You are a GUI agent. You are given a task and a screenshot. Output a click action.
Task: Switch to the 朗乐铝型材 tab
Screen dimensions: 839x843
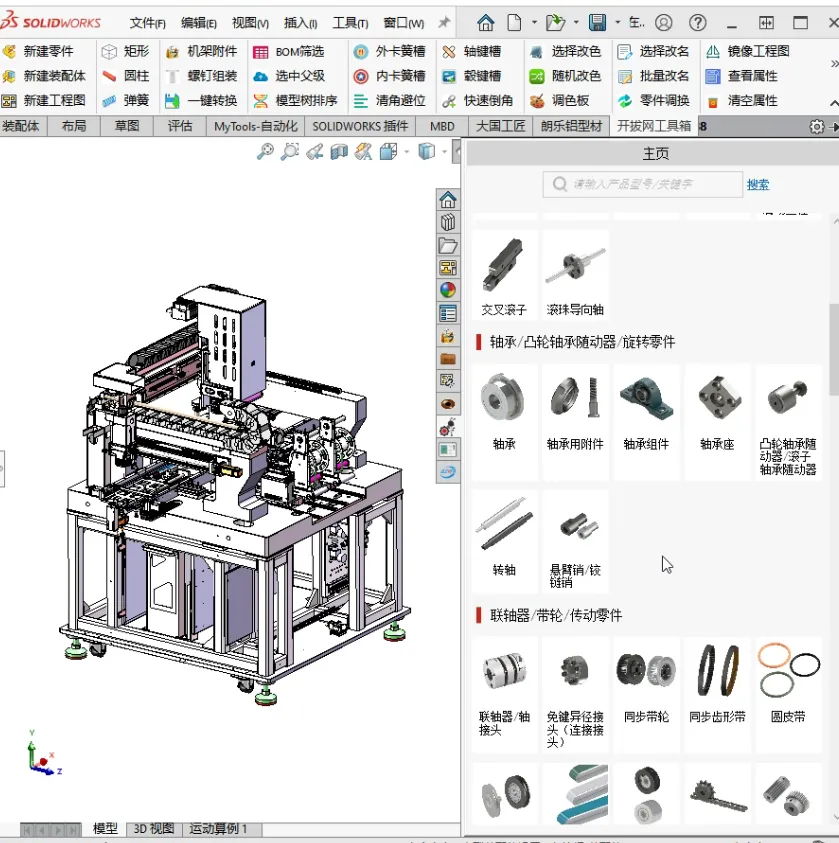point(571,126)
